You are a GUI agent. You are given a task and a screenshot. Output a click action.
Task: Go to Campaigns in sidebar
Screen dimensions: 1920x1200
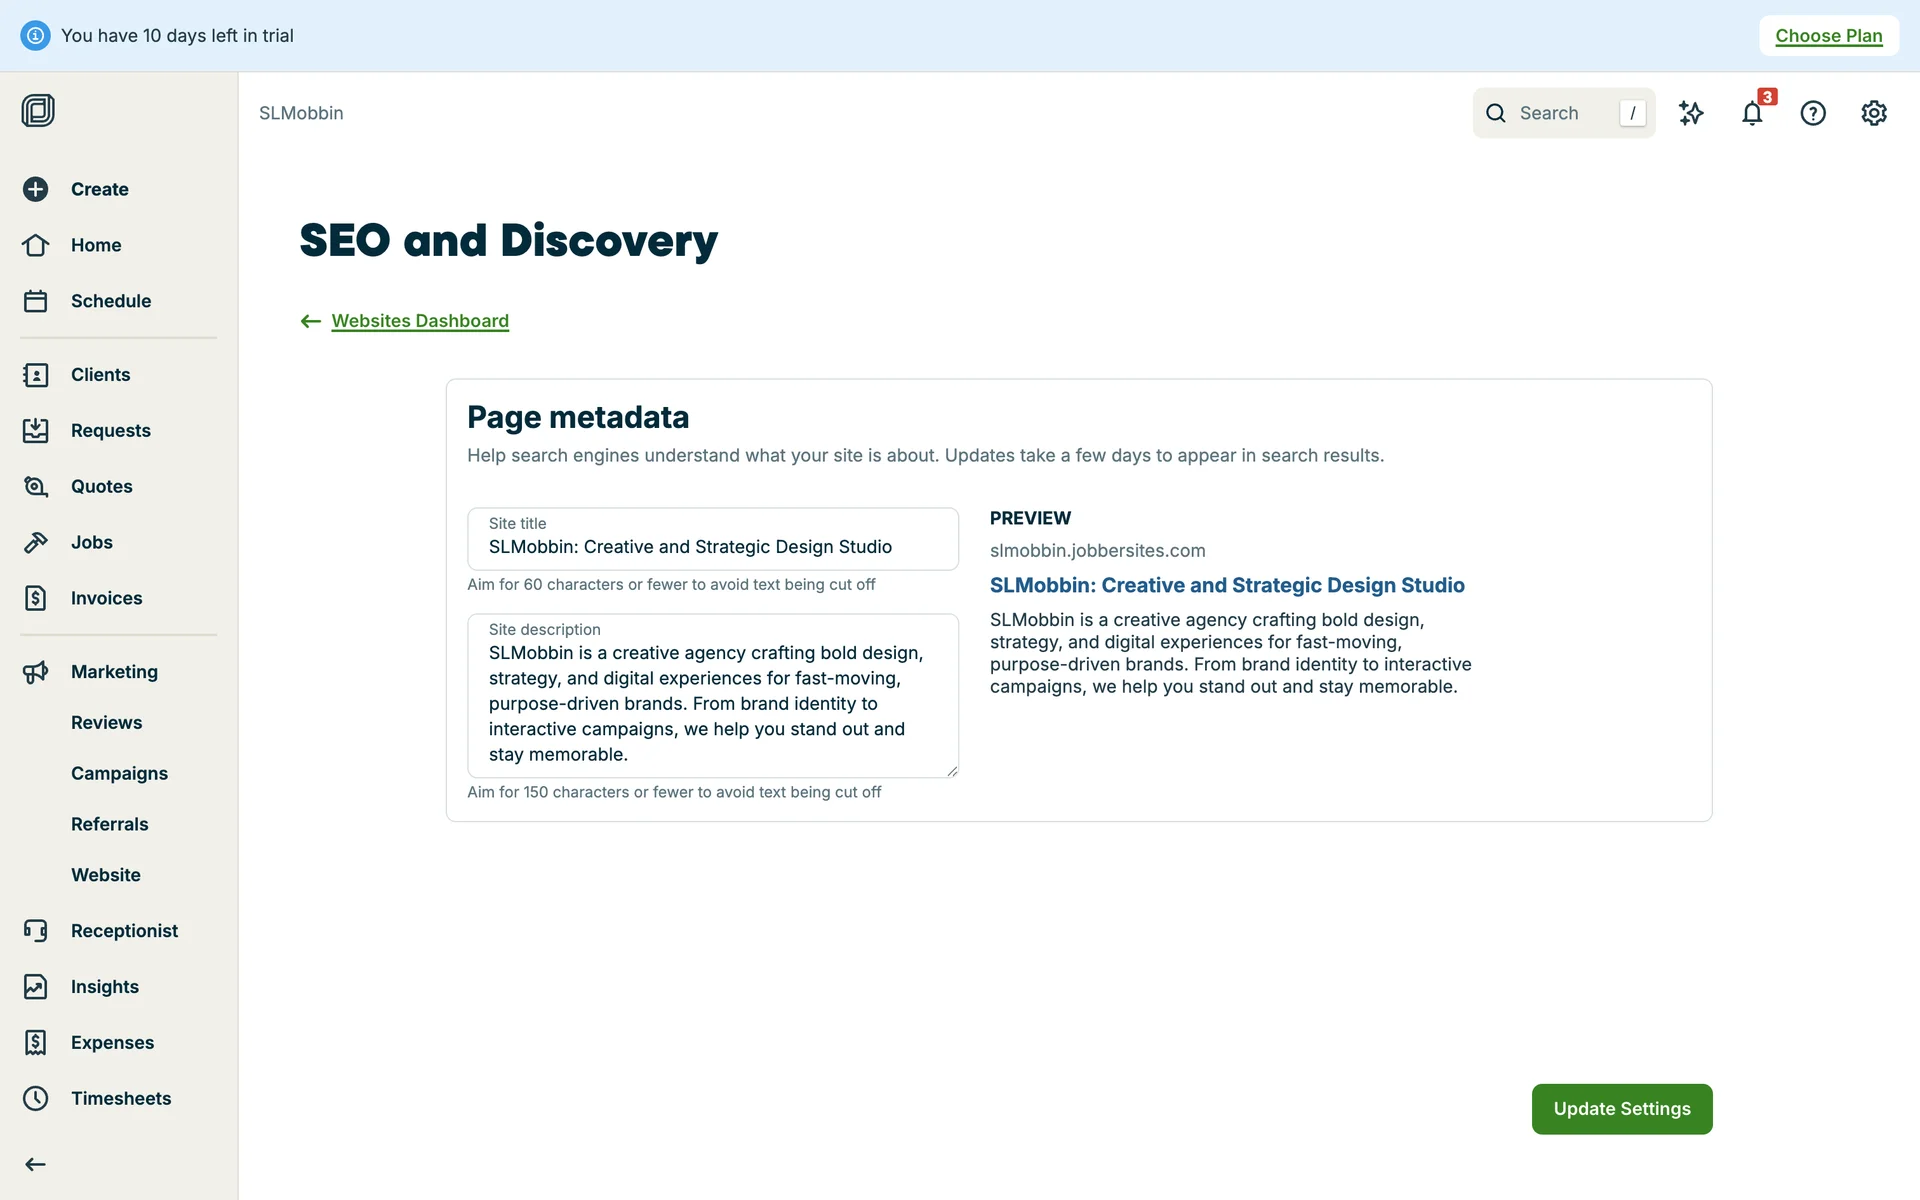pos(119,773)
